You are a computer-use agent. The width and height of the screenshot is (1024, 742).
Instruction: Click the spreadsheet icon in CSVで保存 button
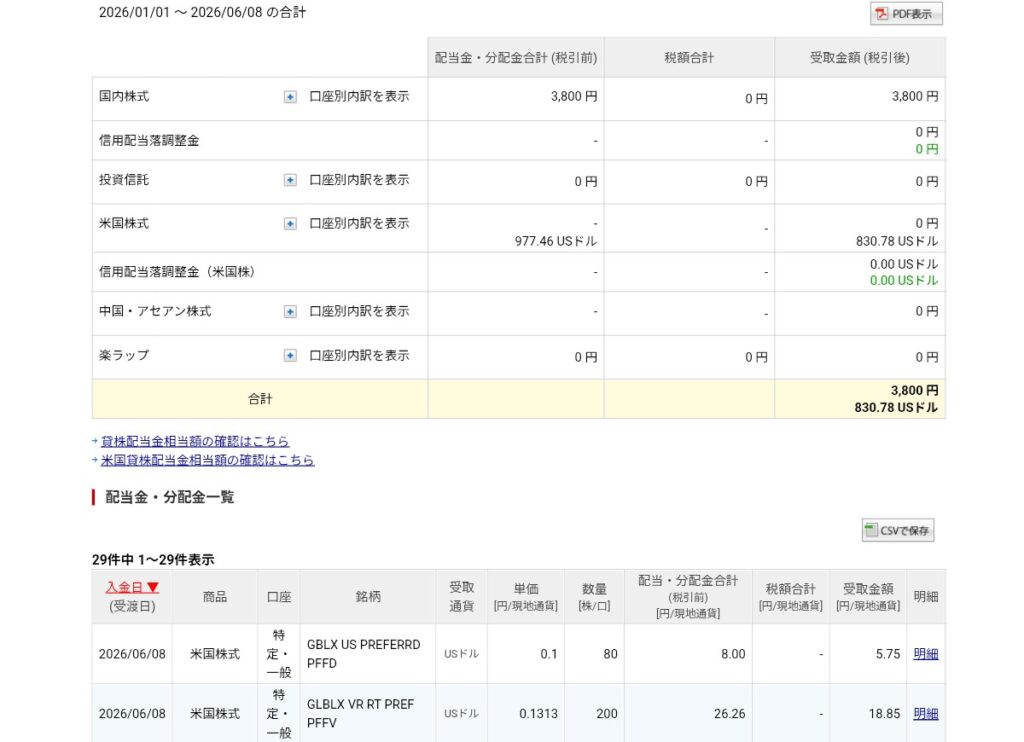(871, 530)
